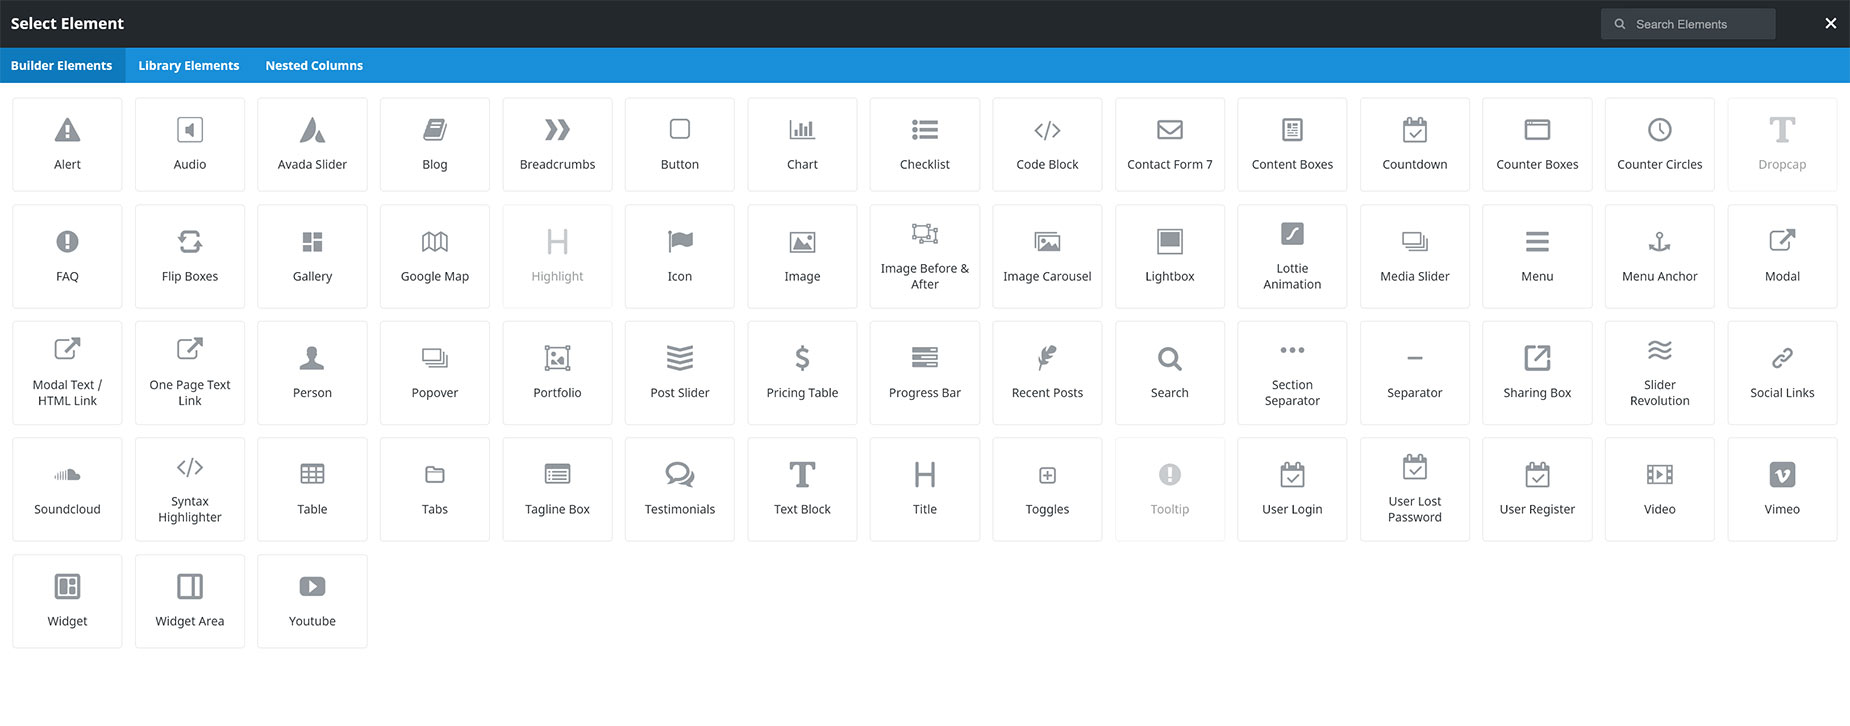Choose the Portfolio element
Screen dimensions: 1850x726
(x=557, y=373)
